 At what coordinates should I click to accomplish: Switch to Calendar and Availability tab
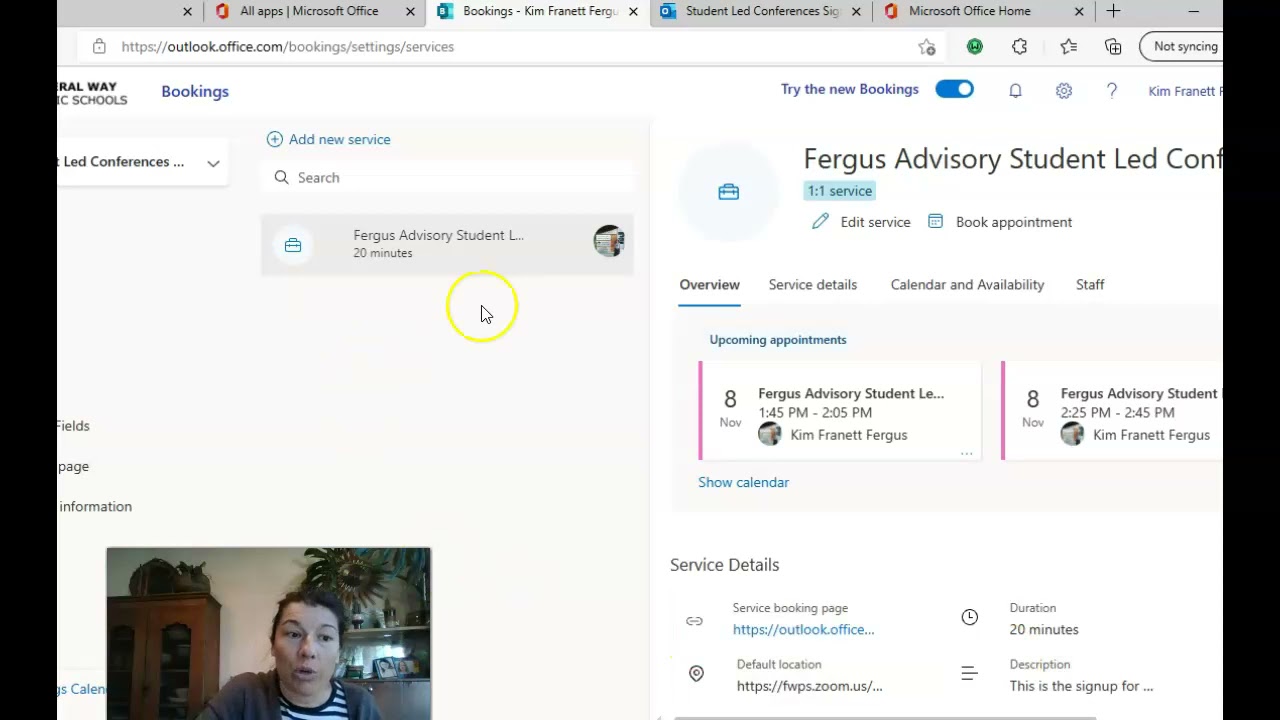(x=967, y=285)
